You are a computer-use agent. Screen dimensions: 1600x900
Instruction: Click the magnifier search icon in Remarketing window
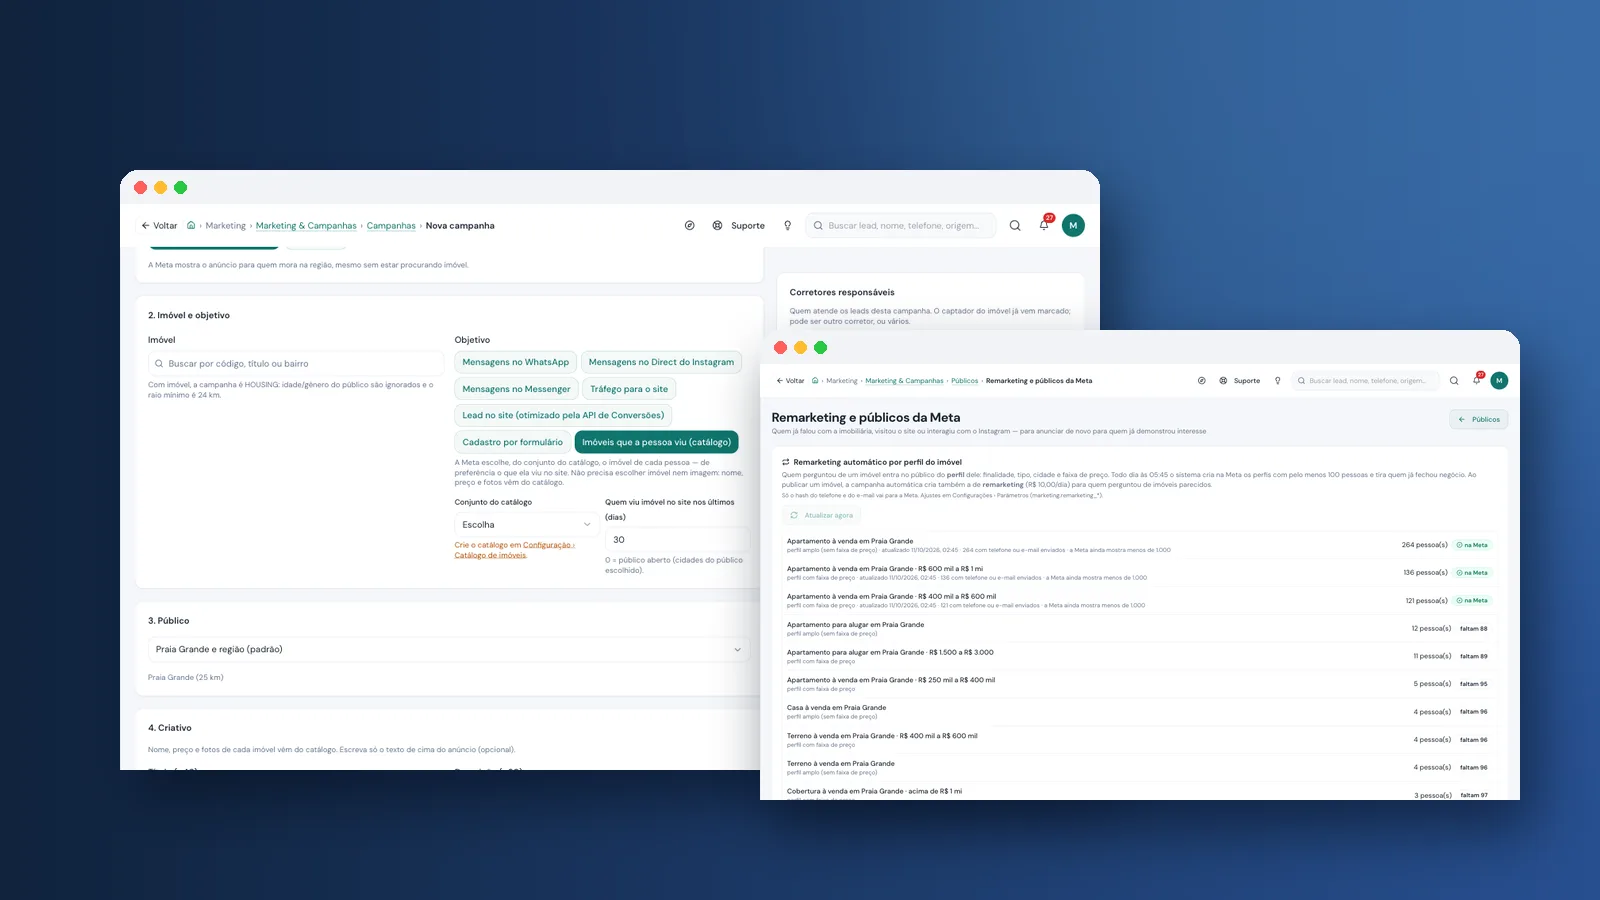(1454, 380)
